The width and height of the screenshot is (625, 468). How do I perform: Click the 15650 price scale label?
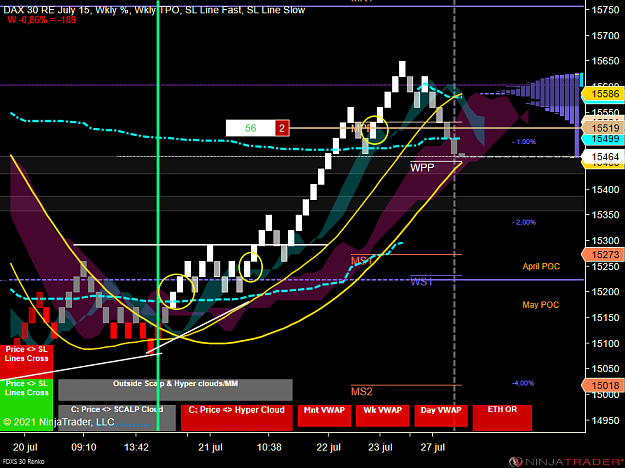pos(605,61)
